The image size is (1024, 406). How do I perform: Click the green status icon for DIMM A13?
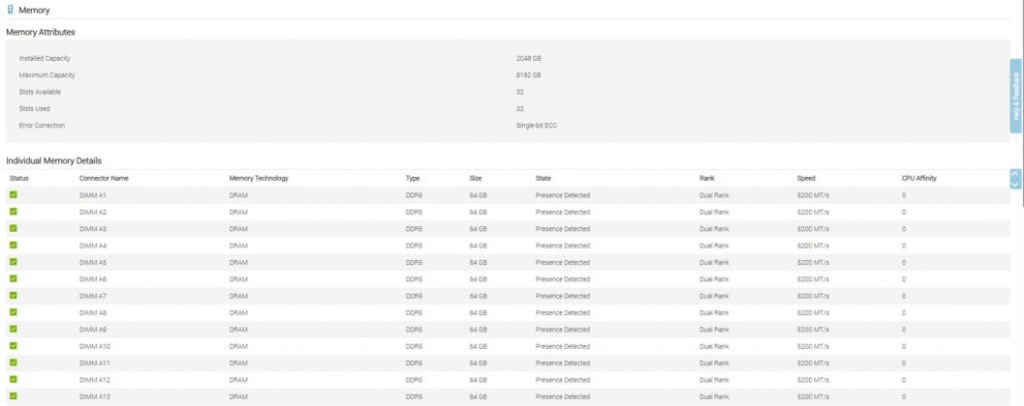(x=14, y=396)
